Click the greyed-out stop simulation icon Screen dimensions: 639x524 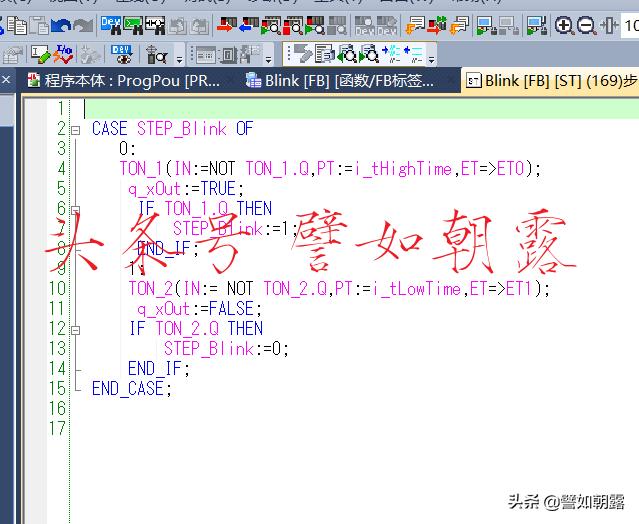(509, 25)
